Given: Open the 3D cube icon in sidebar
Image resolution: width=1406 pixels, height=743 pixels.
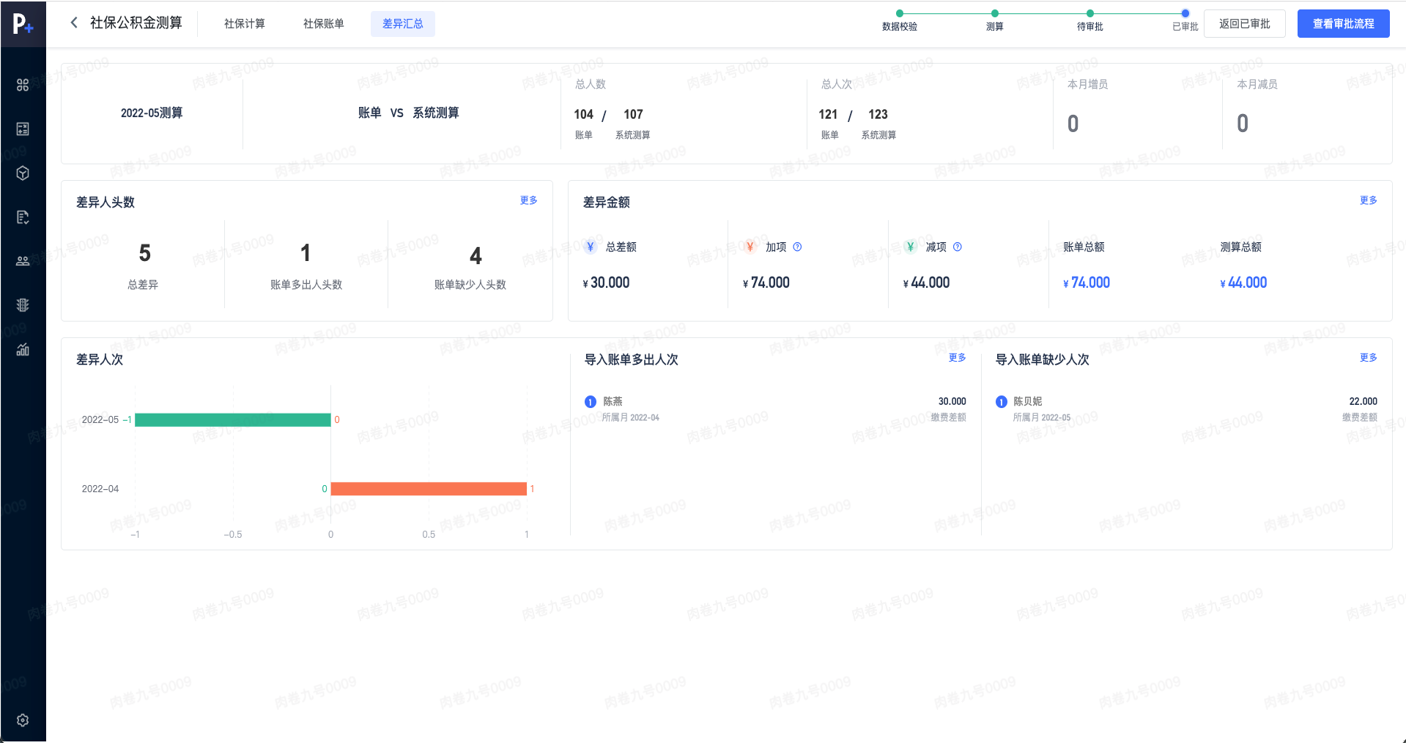Looking at the screenshot, I should click(23, 173).
